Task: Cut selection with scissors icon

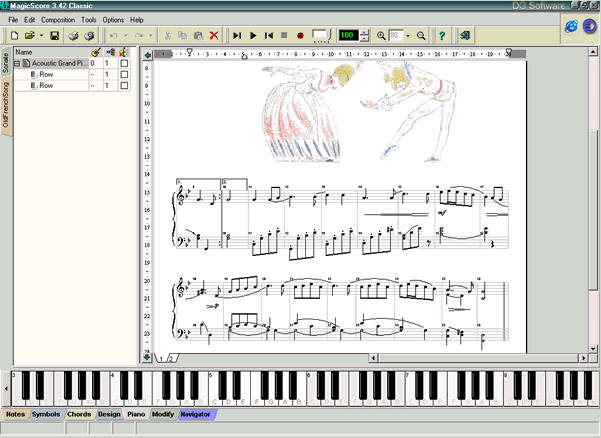Action: (167, 36)
